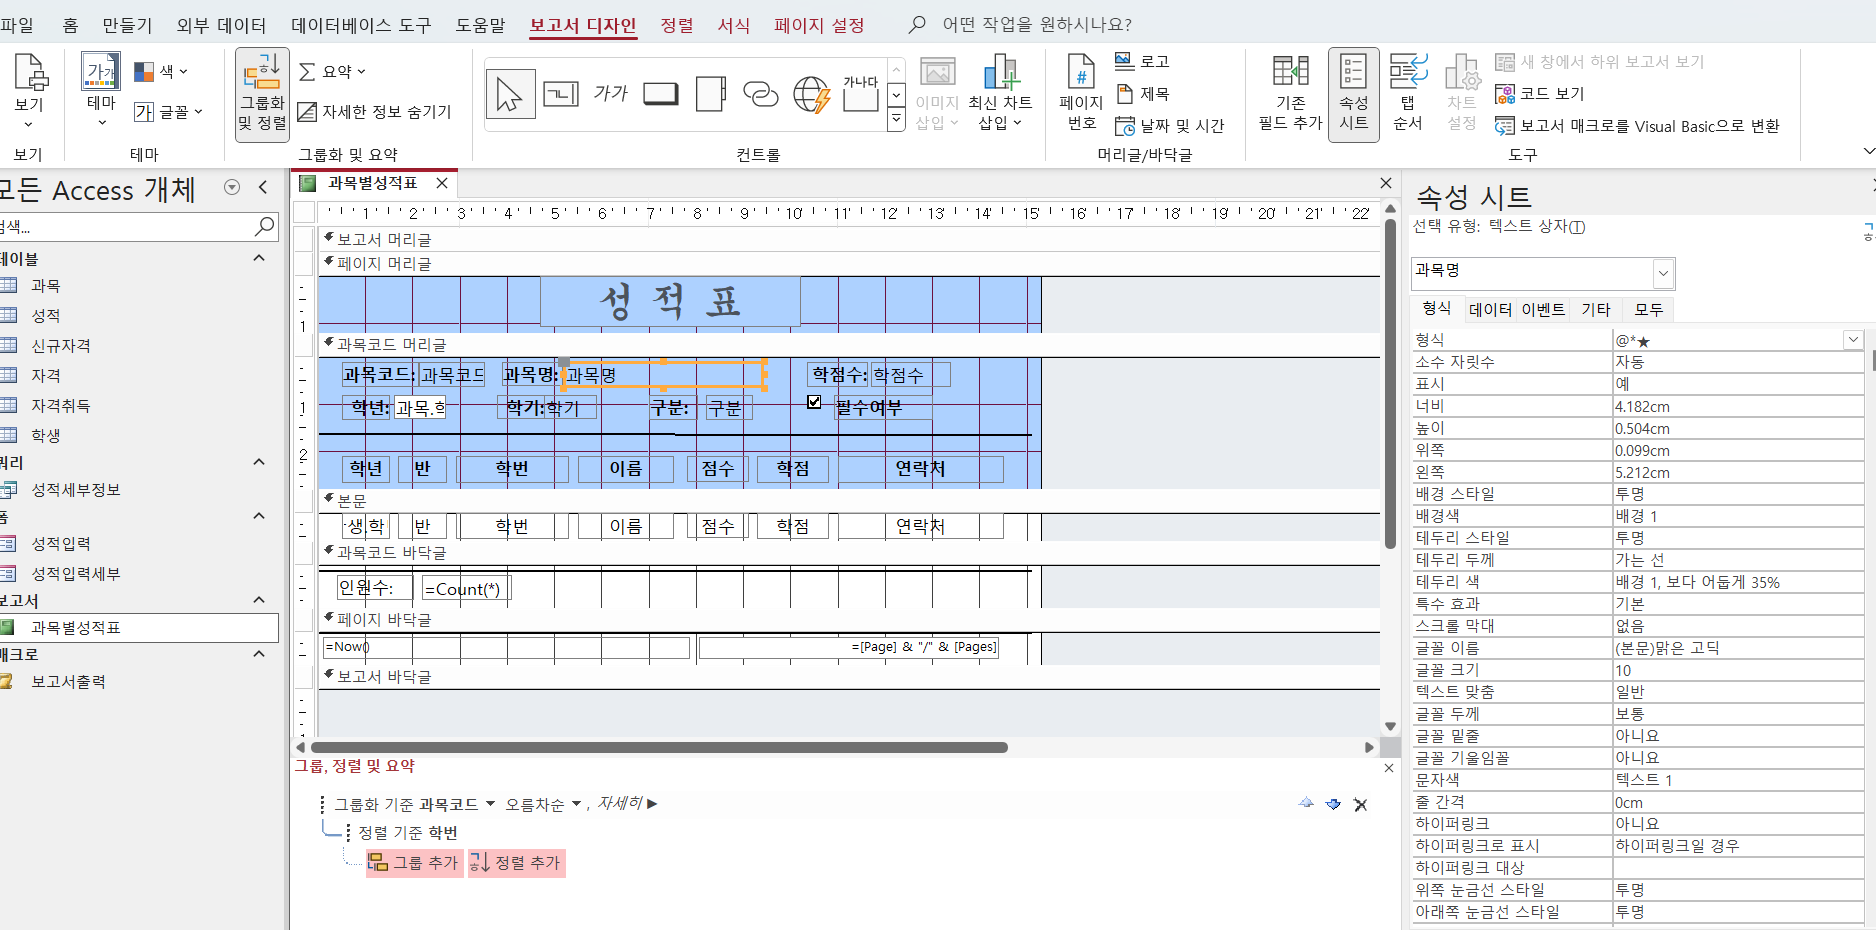Screen dimensions: 1876x930
Task: Select the arrow pointer control tool
Action: click(x=509, y=95)
